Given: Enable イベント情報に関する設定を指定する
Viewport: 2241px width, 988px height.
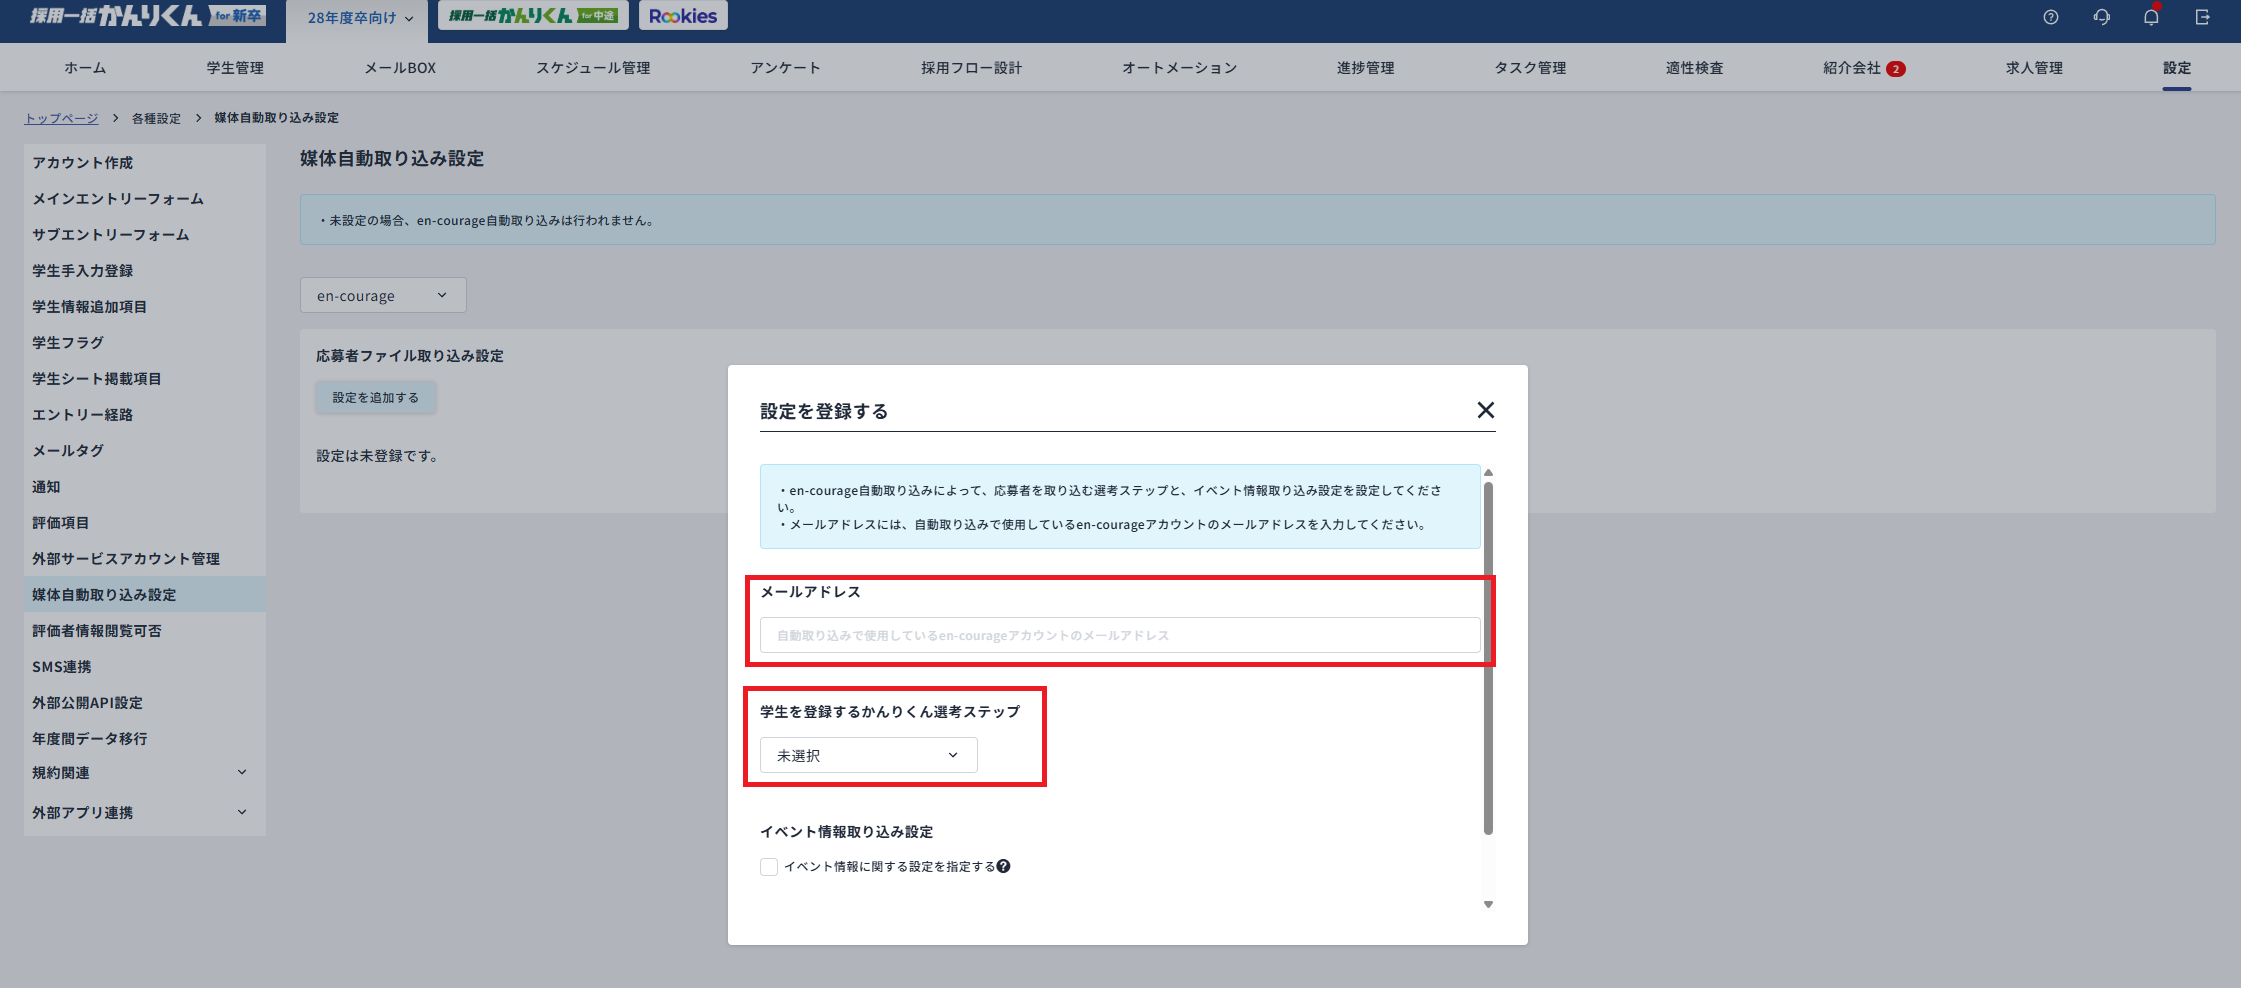Looking at the screenshot, I should (x=768, y=866).
